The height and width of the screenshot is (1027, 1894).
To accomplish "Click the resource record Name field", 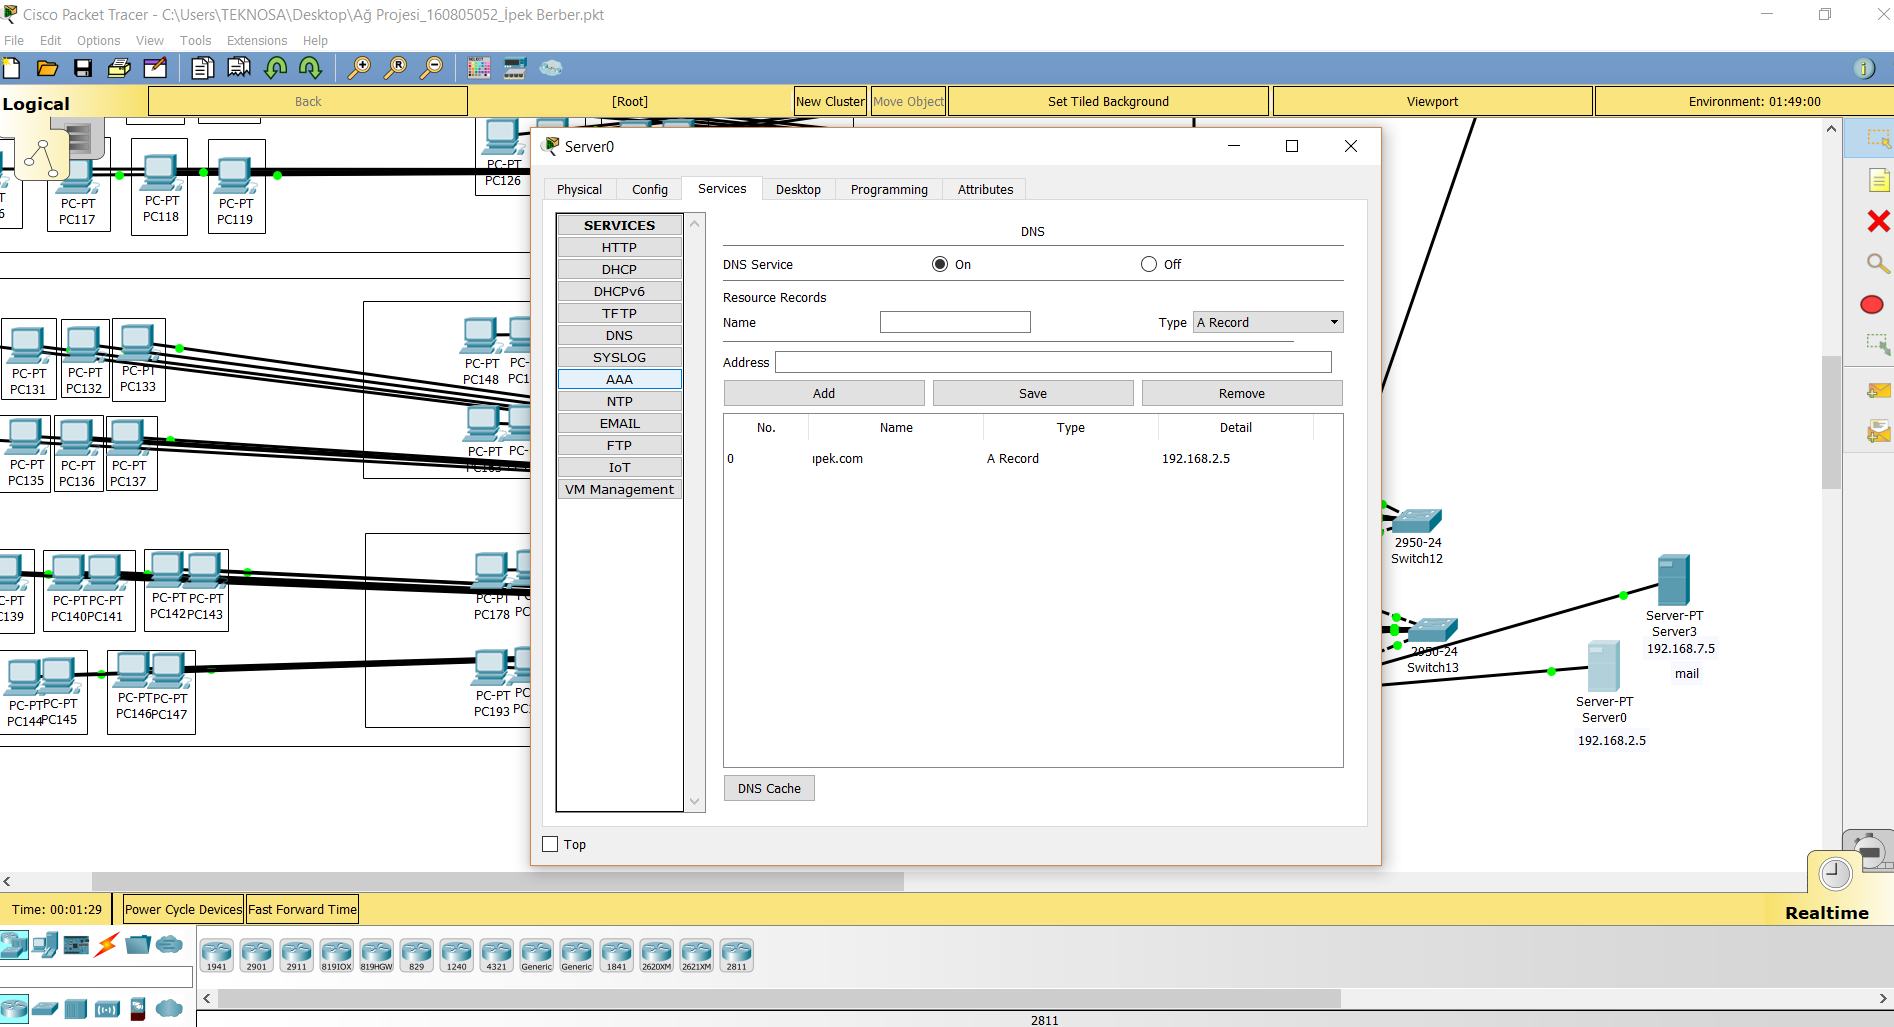I will (954, 322).
